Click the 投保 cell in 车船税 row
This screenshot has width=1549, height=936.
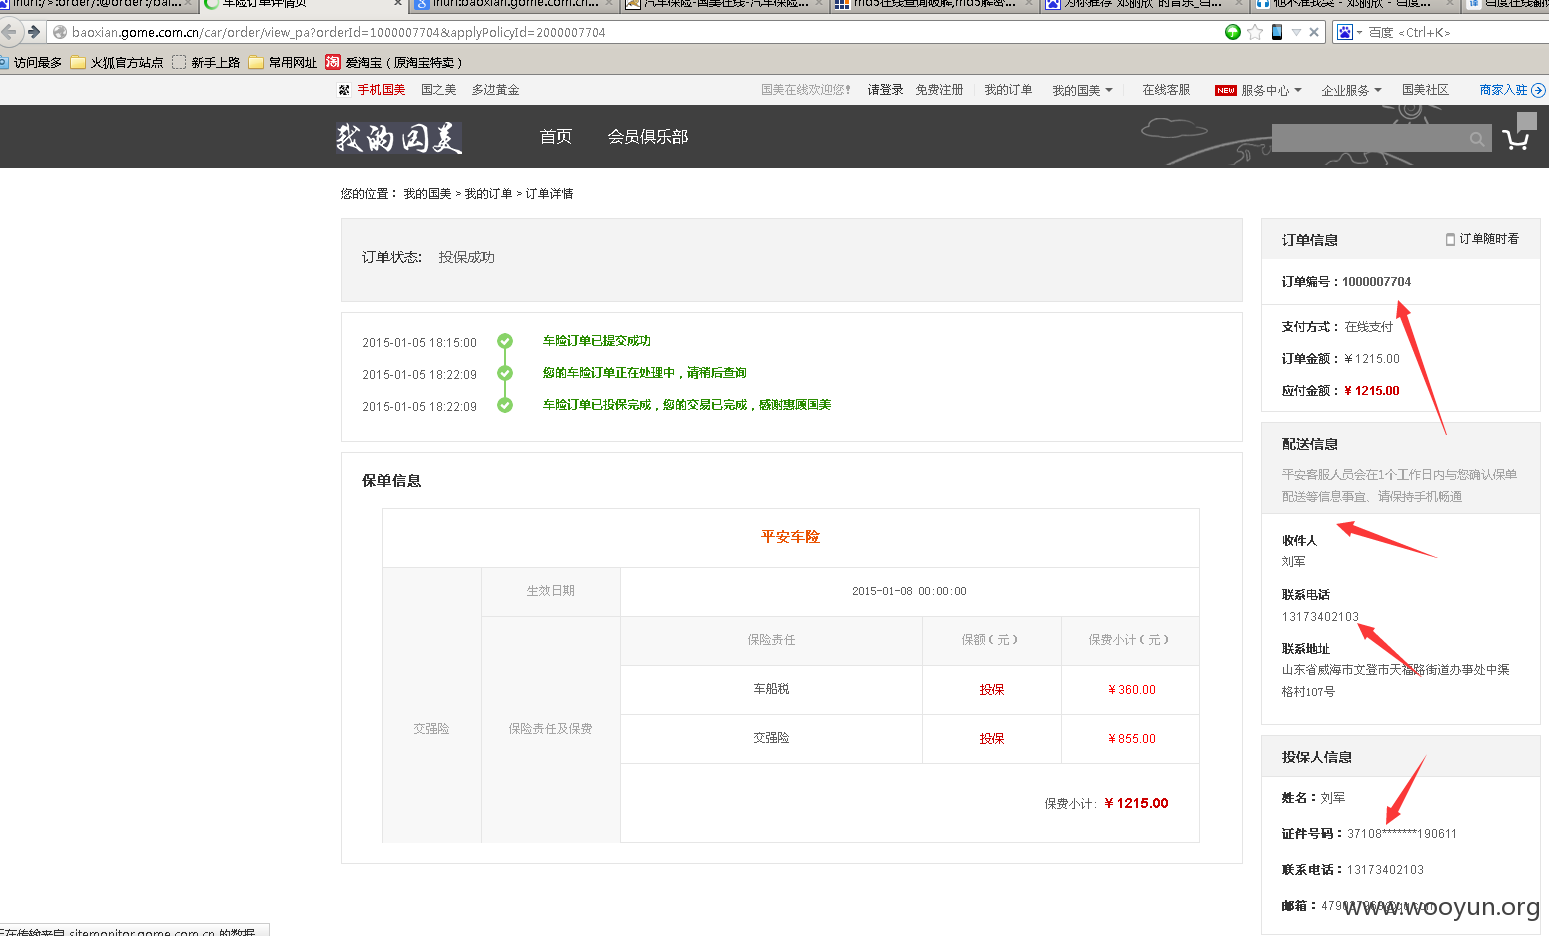[992, 690]
